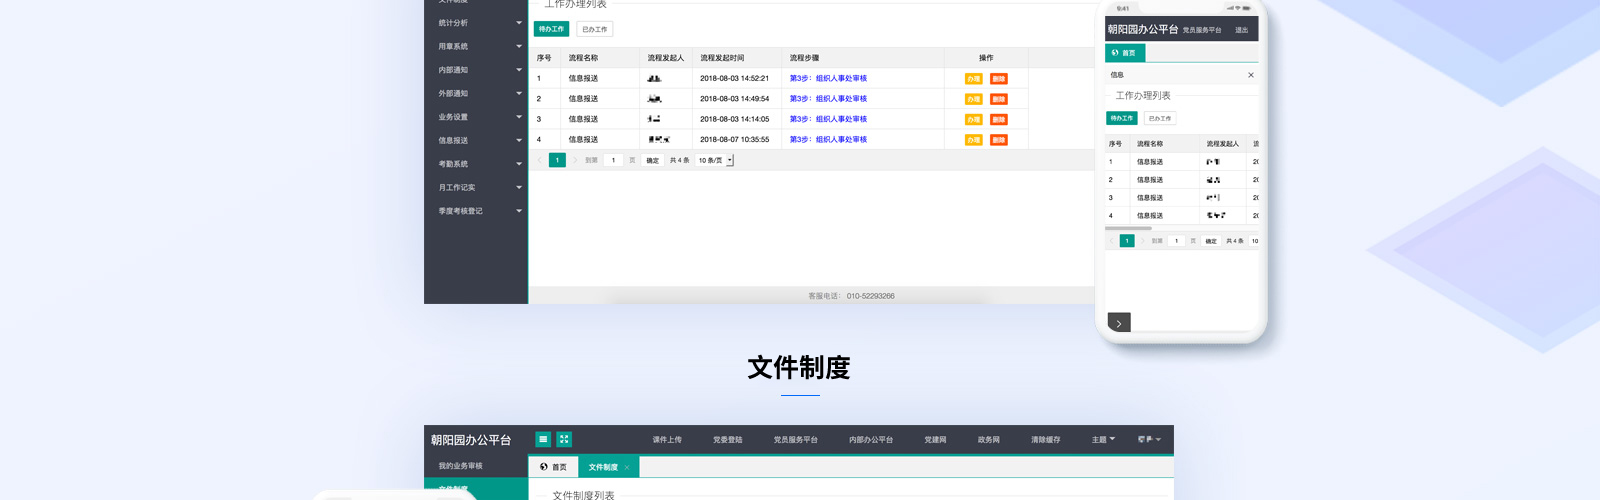Click 清除缓存 in the top navigation
The height and width of the screenshot is (500, 1600).
coord(1045,440)
